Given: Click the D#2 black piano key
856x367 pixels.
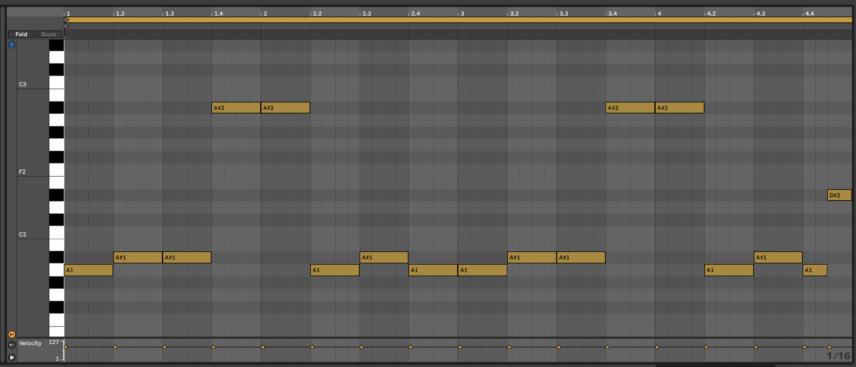Looking at the screenshot, I should [x=56, y=195].
